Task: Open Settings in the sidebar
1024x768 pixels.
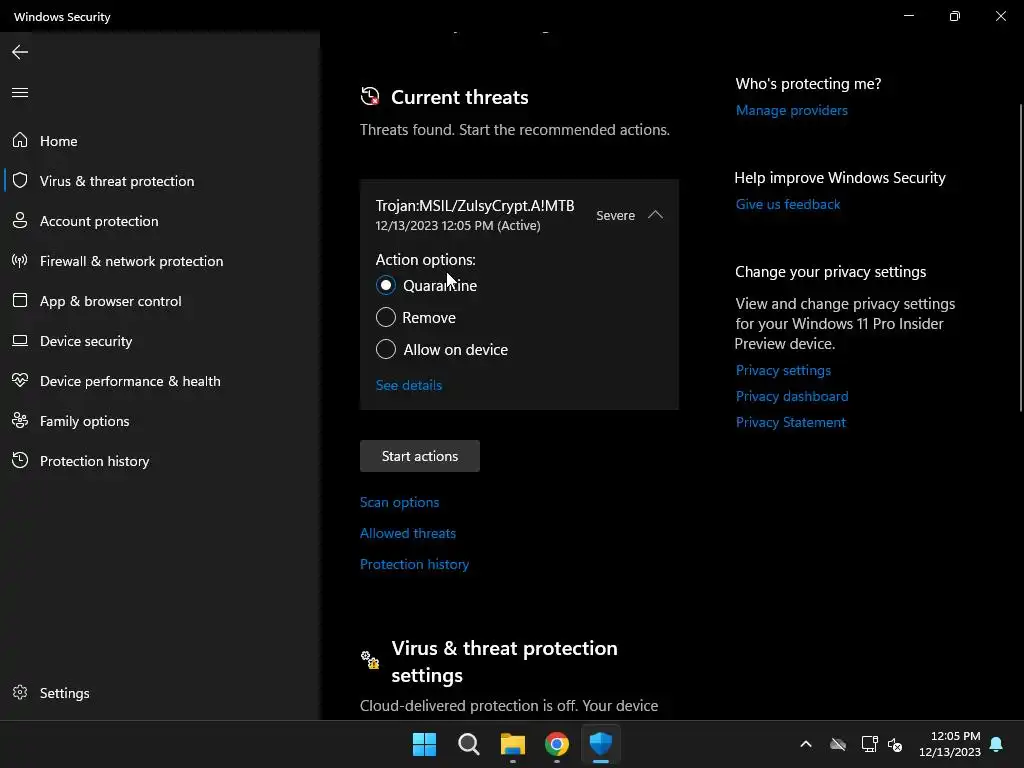Action: [160, 693]
